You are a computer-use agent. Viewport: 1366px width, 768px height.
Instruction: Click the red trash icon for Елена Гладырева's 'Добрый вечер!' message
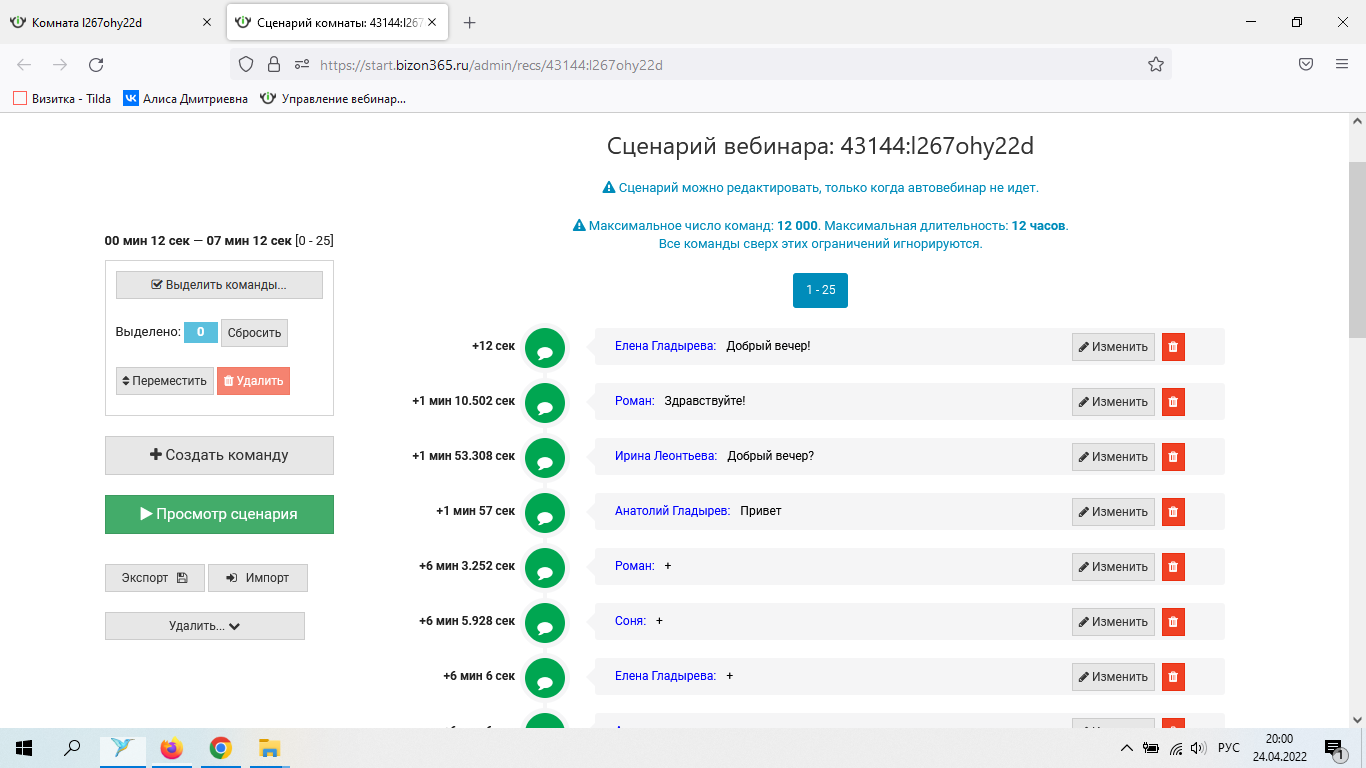(1173, 347)
